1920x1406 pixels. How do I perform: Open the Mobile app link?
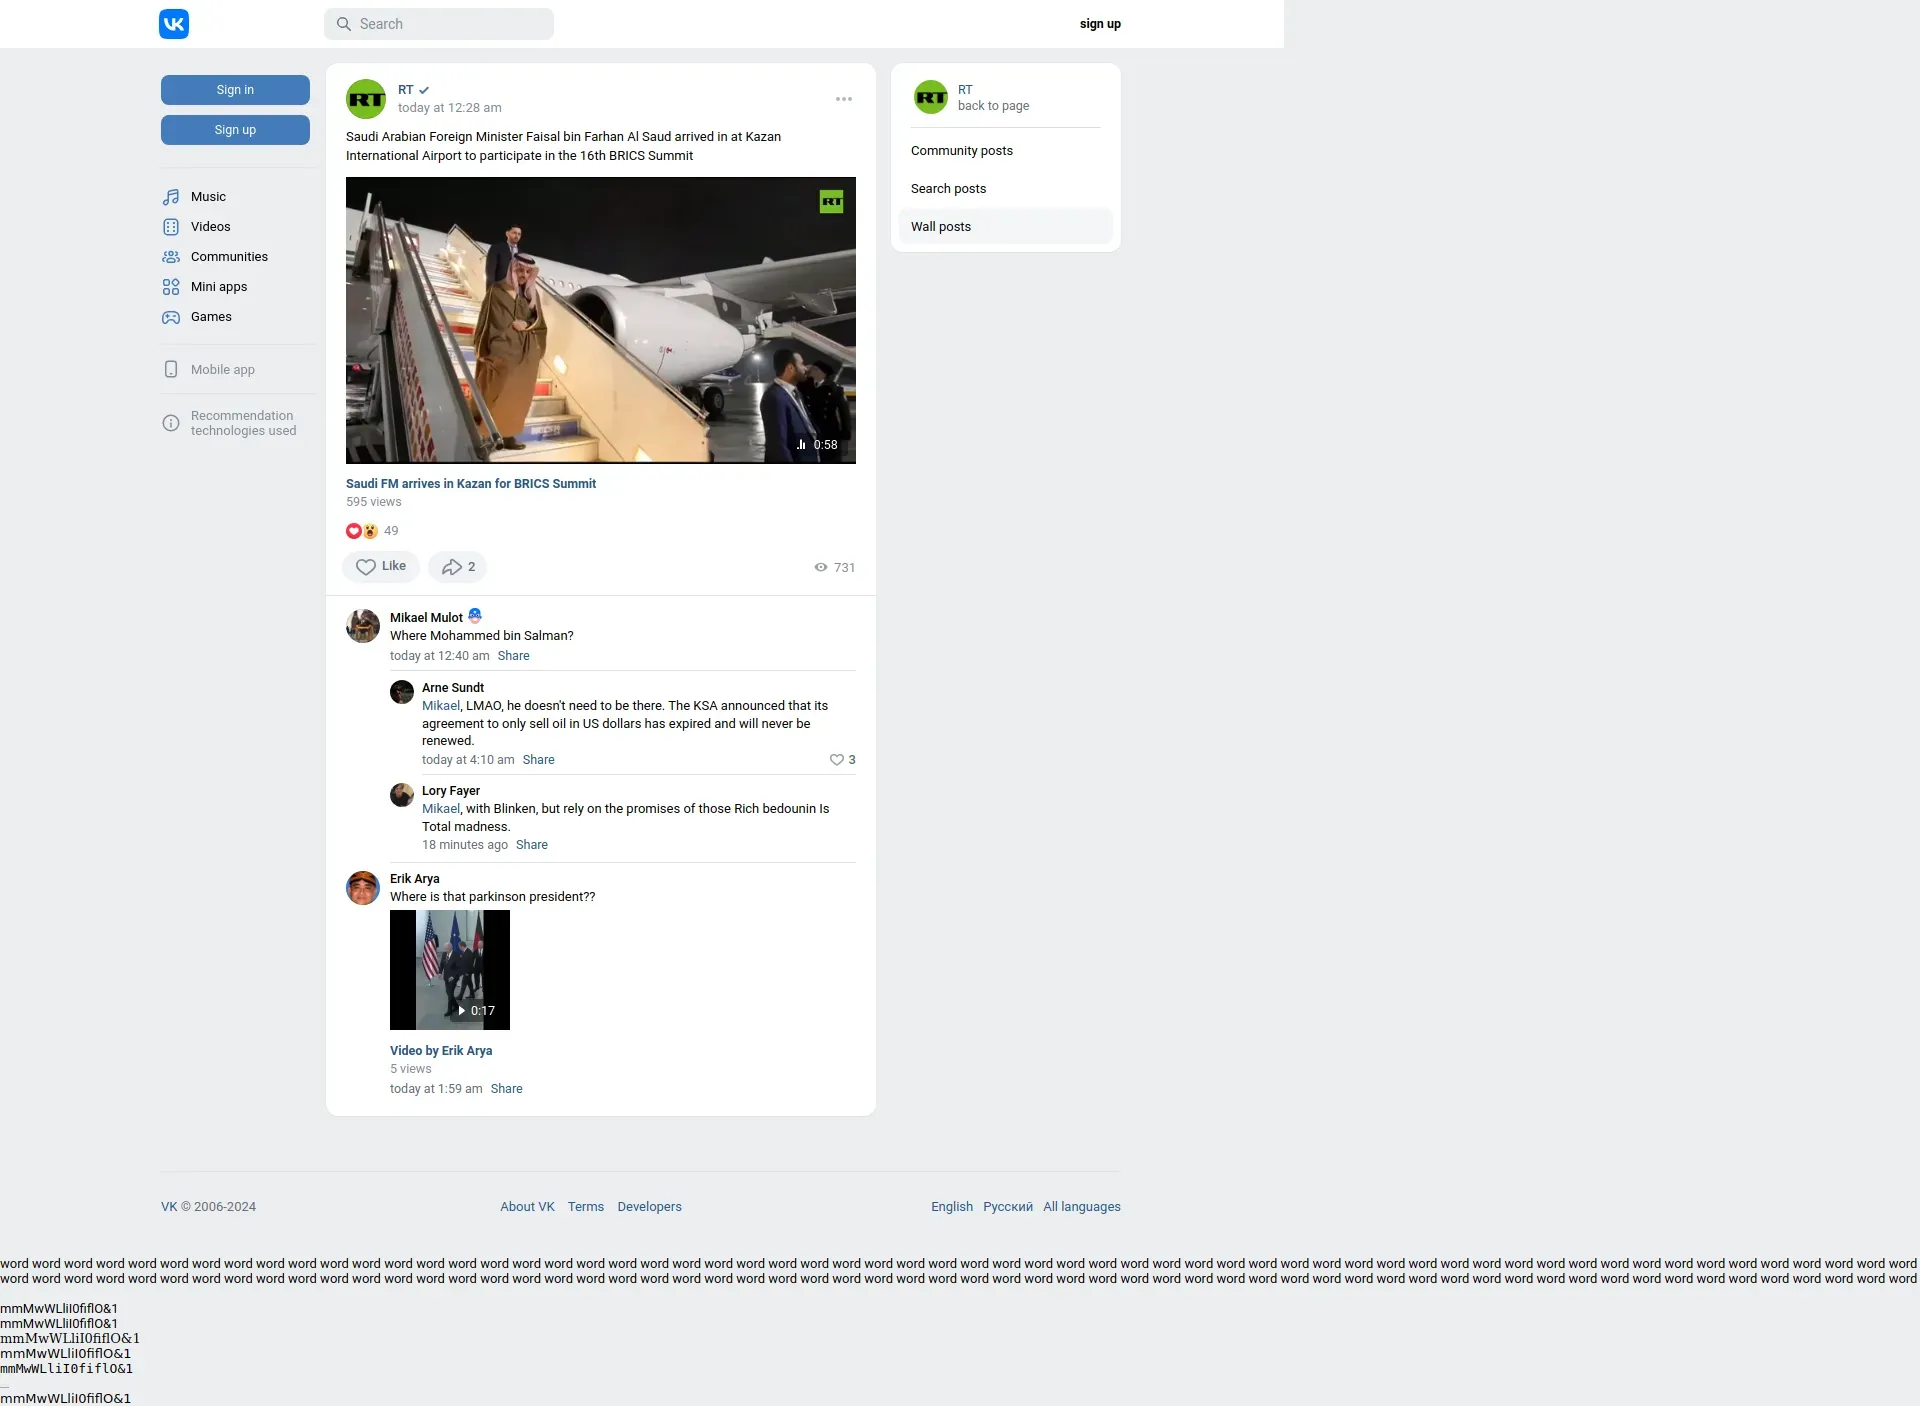click(222, 370)
